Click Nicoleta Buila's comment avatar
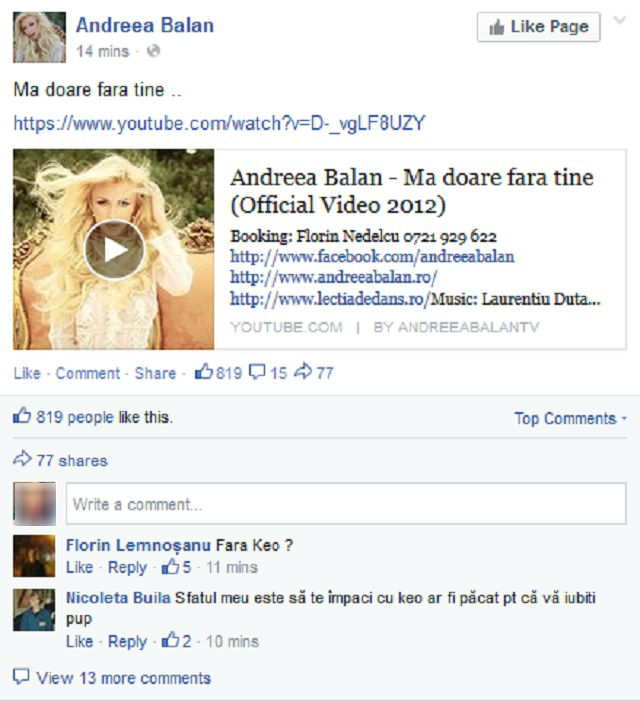The image size is (640, 701). (34, 610)
